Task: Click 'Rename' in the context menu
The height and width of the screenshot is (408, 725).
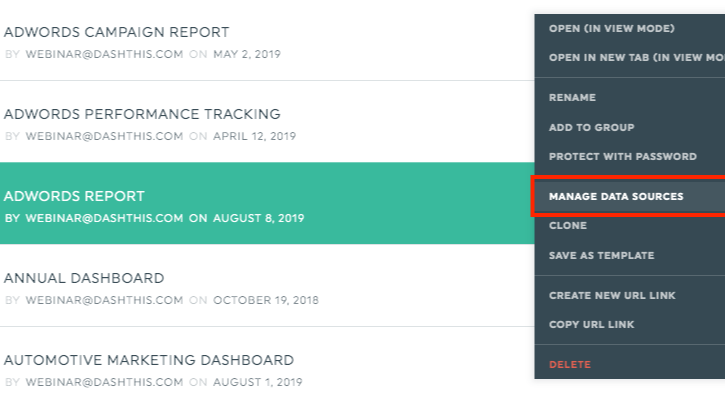Action: [572, 98]
